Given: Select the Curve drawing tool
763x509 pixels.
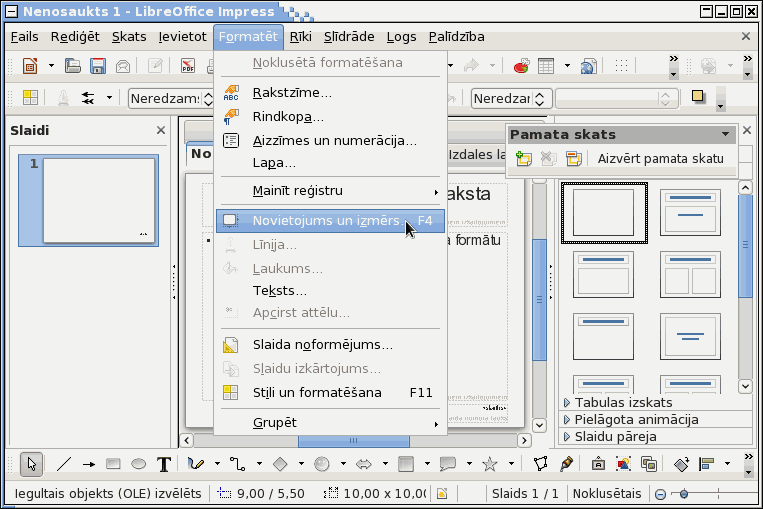Looking at the screenshot, I should pyautogui.click(x=196, y=464).
